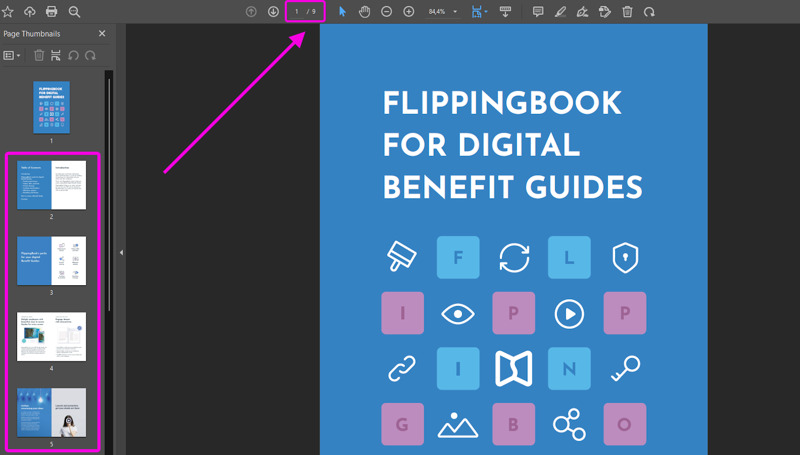This screenshot has height=455, width=800.
Task: Select page 3 thumbnail
Action: [52, 261]
